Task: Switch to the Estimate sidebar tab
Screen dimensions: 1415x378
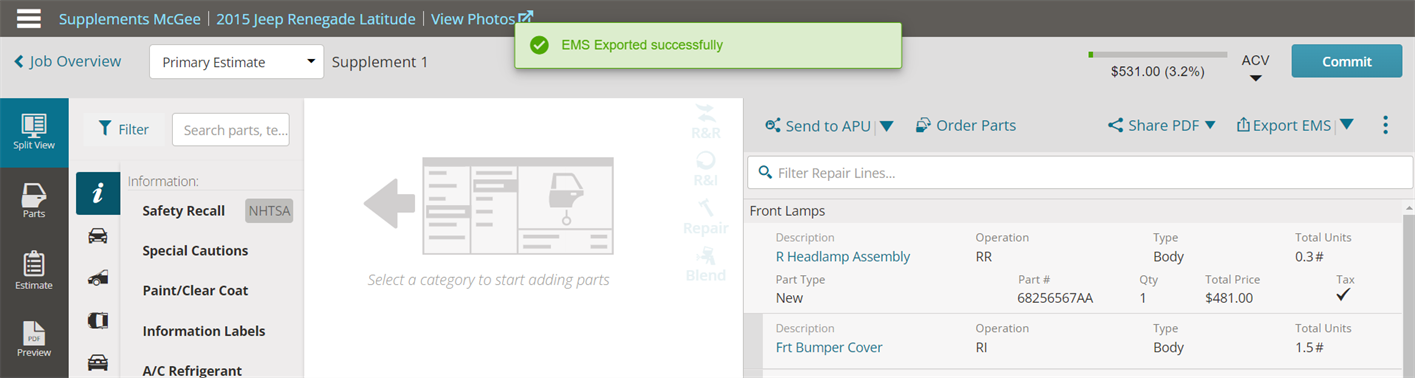Action: [x=34, y=270]
